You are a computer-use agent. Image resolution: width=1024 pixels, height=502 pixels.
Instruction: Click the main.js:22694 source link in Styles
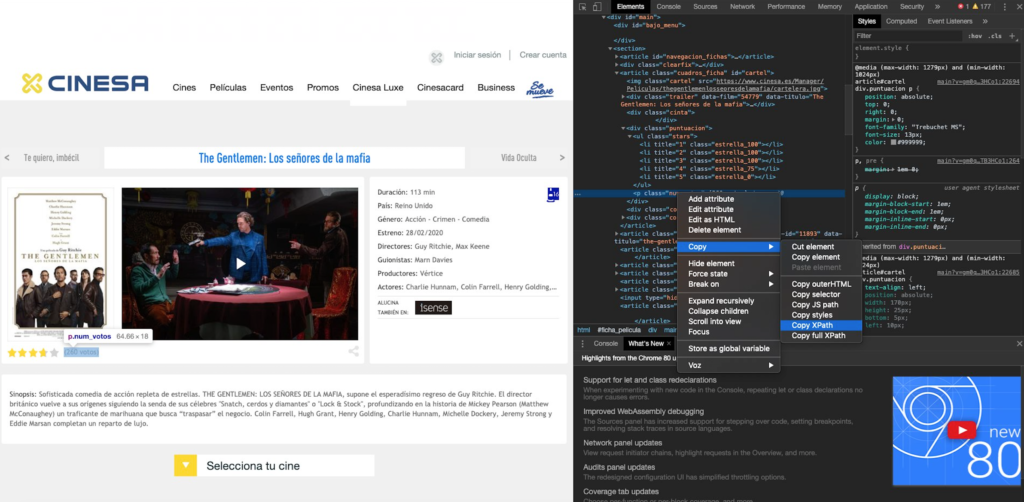coord(978,82)
